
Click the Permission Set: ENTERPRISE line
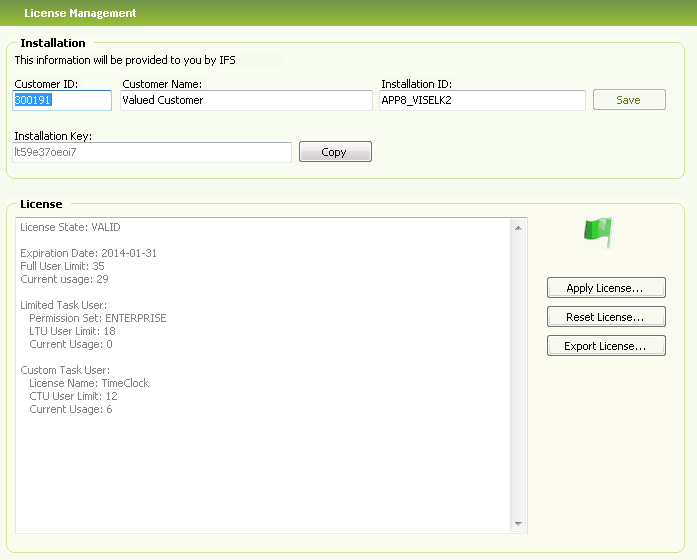coord(97,318)
